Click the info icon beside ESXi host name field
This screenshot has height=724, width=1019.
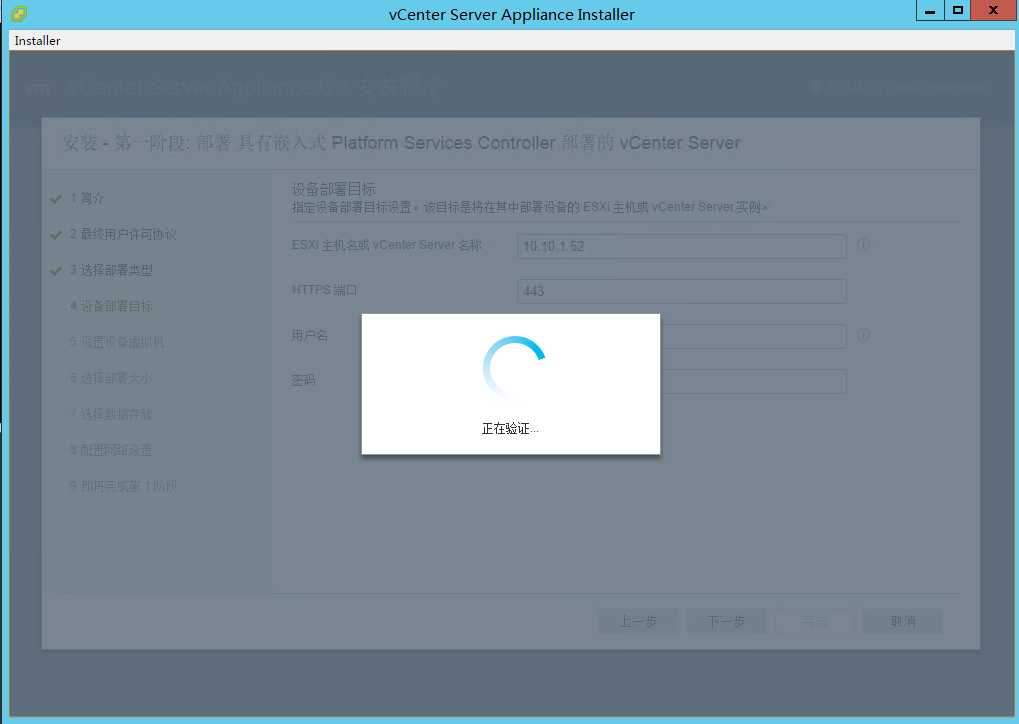click(x=863, y=244)
